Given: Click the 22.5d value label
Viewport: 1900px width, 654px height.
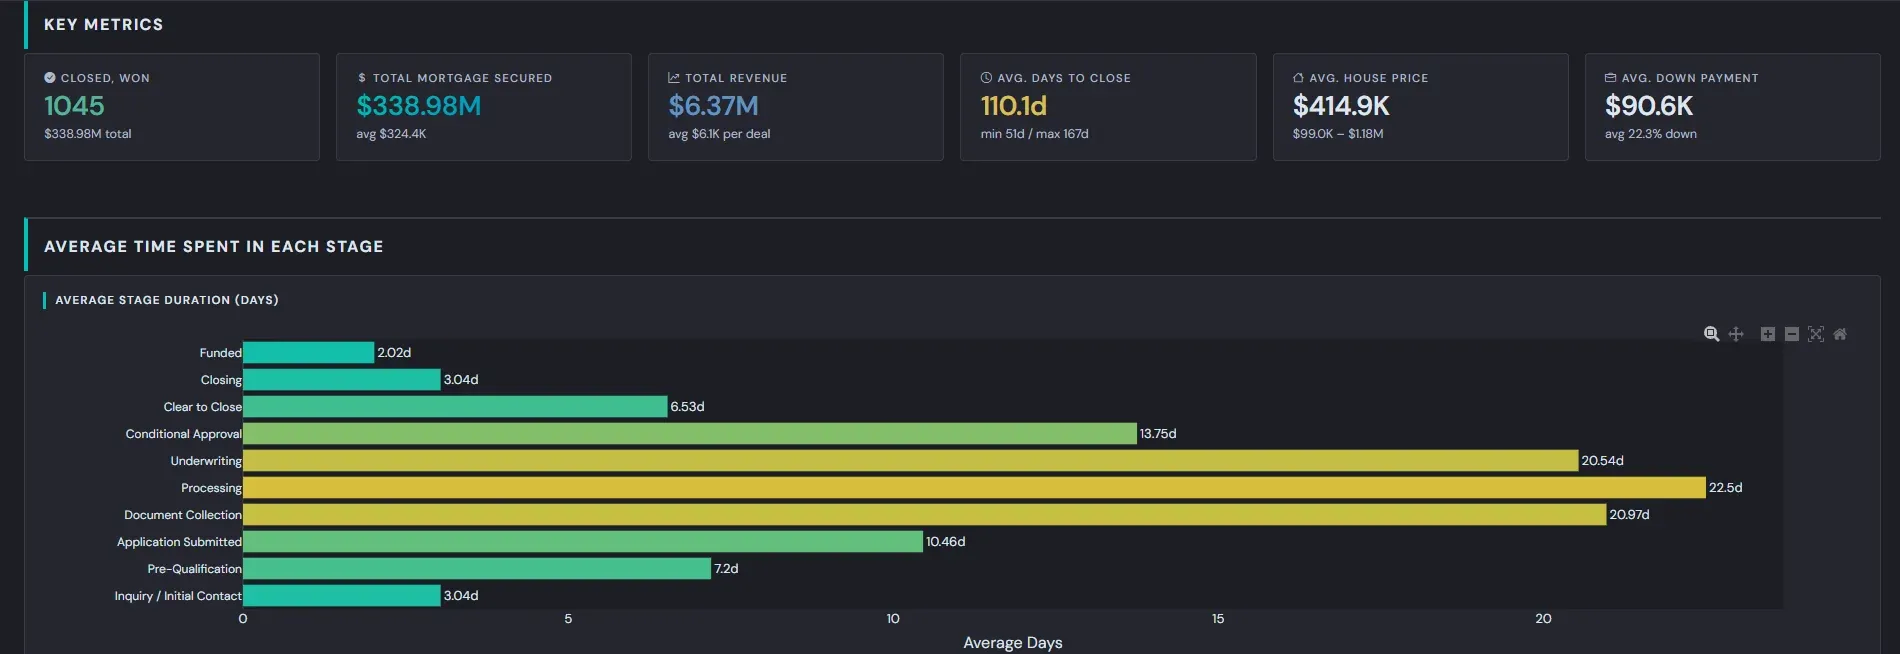Looking at the screenshot, I should [x=1725, y=488].
